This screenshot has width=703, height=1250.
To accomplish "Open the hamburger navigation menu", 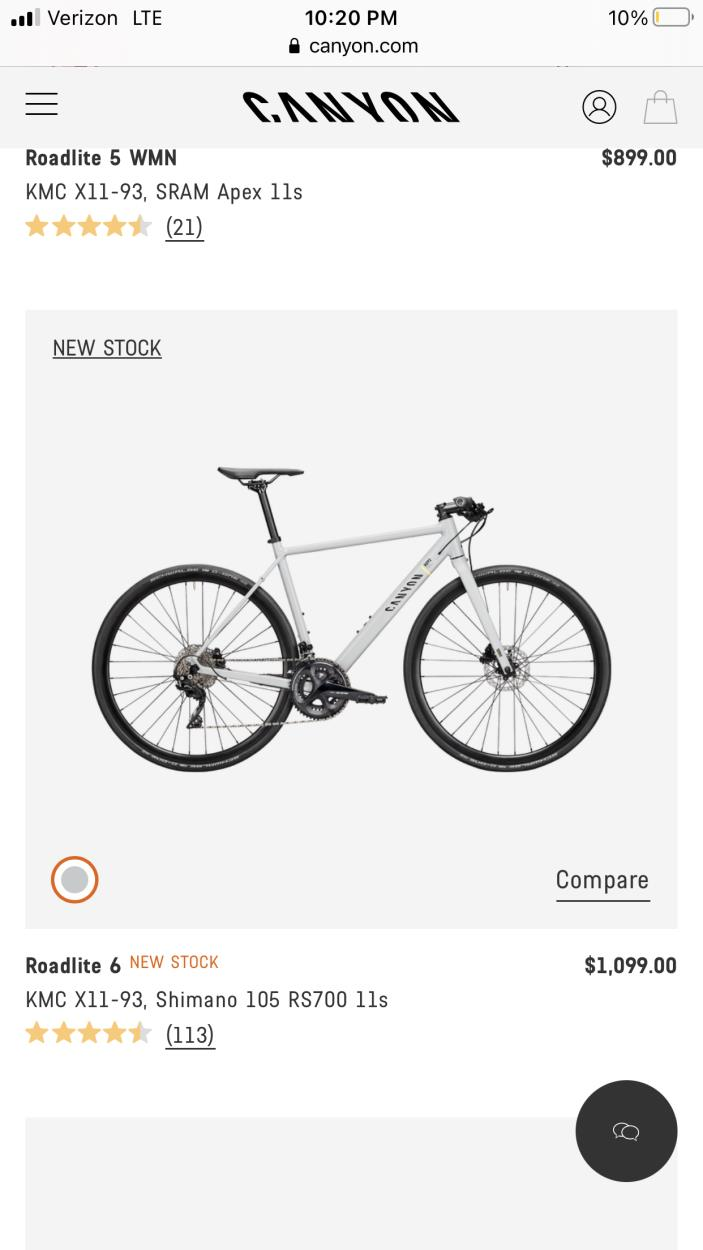I will [x=42, y=105].
